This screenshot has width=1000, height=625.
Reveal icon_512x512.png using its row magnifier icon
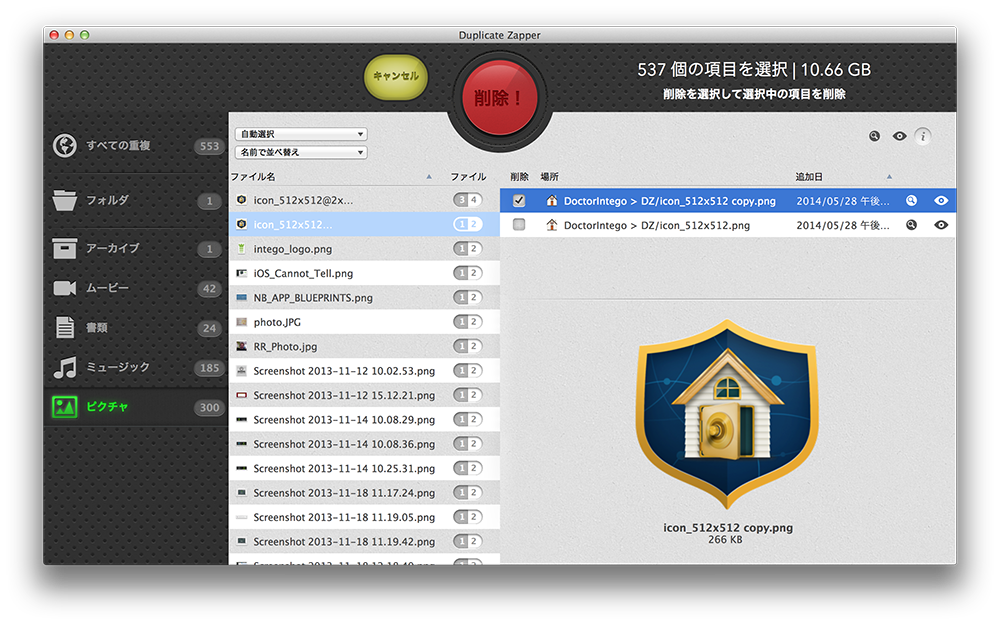tap(911, 225)
